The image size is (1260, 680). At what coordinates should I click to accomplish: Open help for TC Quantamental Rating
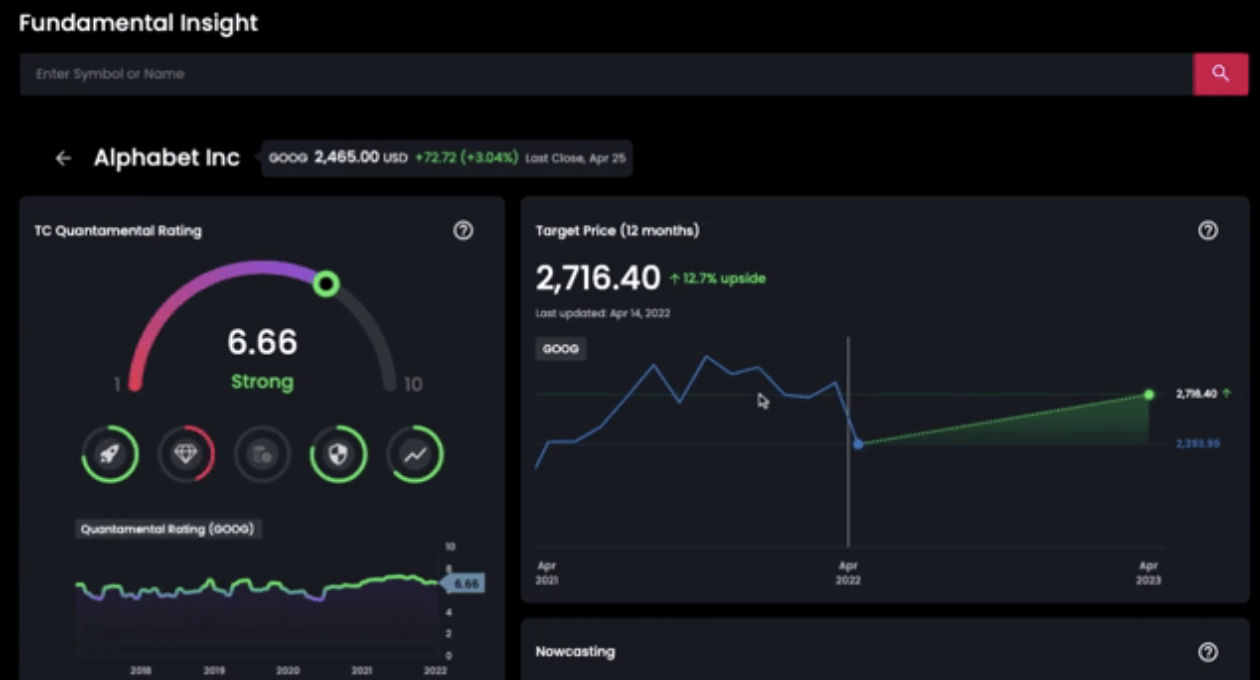(463, 231)
